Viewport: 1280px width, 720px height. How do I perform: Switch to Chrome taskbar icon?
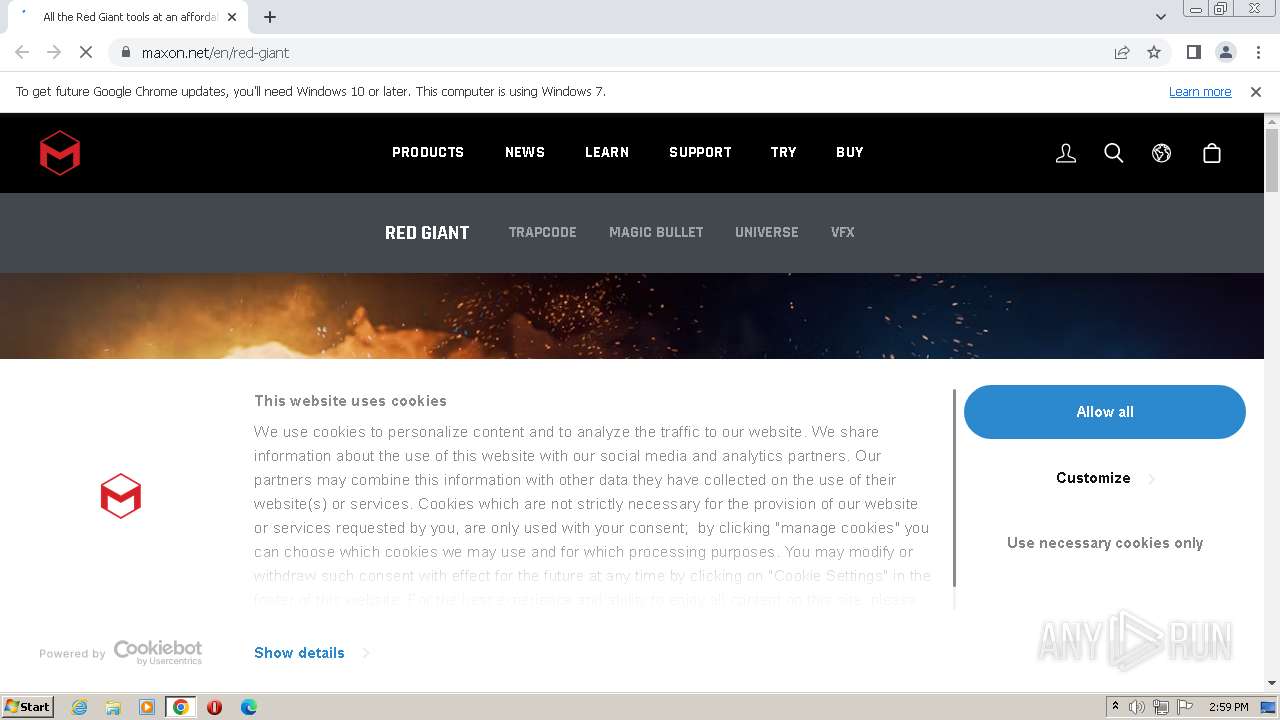tap(181, 707)
